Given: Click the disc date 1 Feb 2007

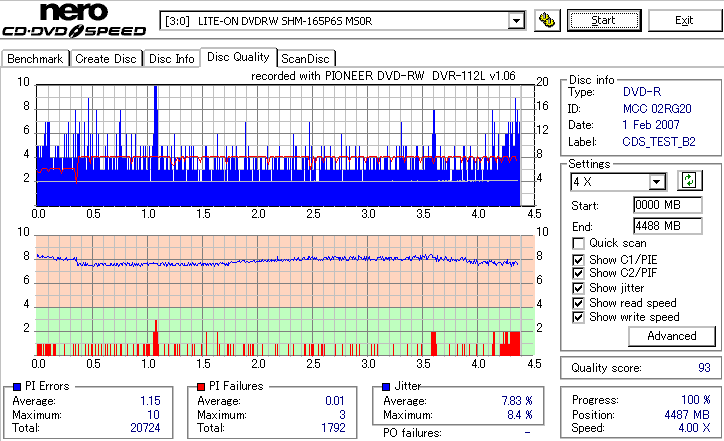Looking at the screenshot, I should click(x=651, y=125).
